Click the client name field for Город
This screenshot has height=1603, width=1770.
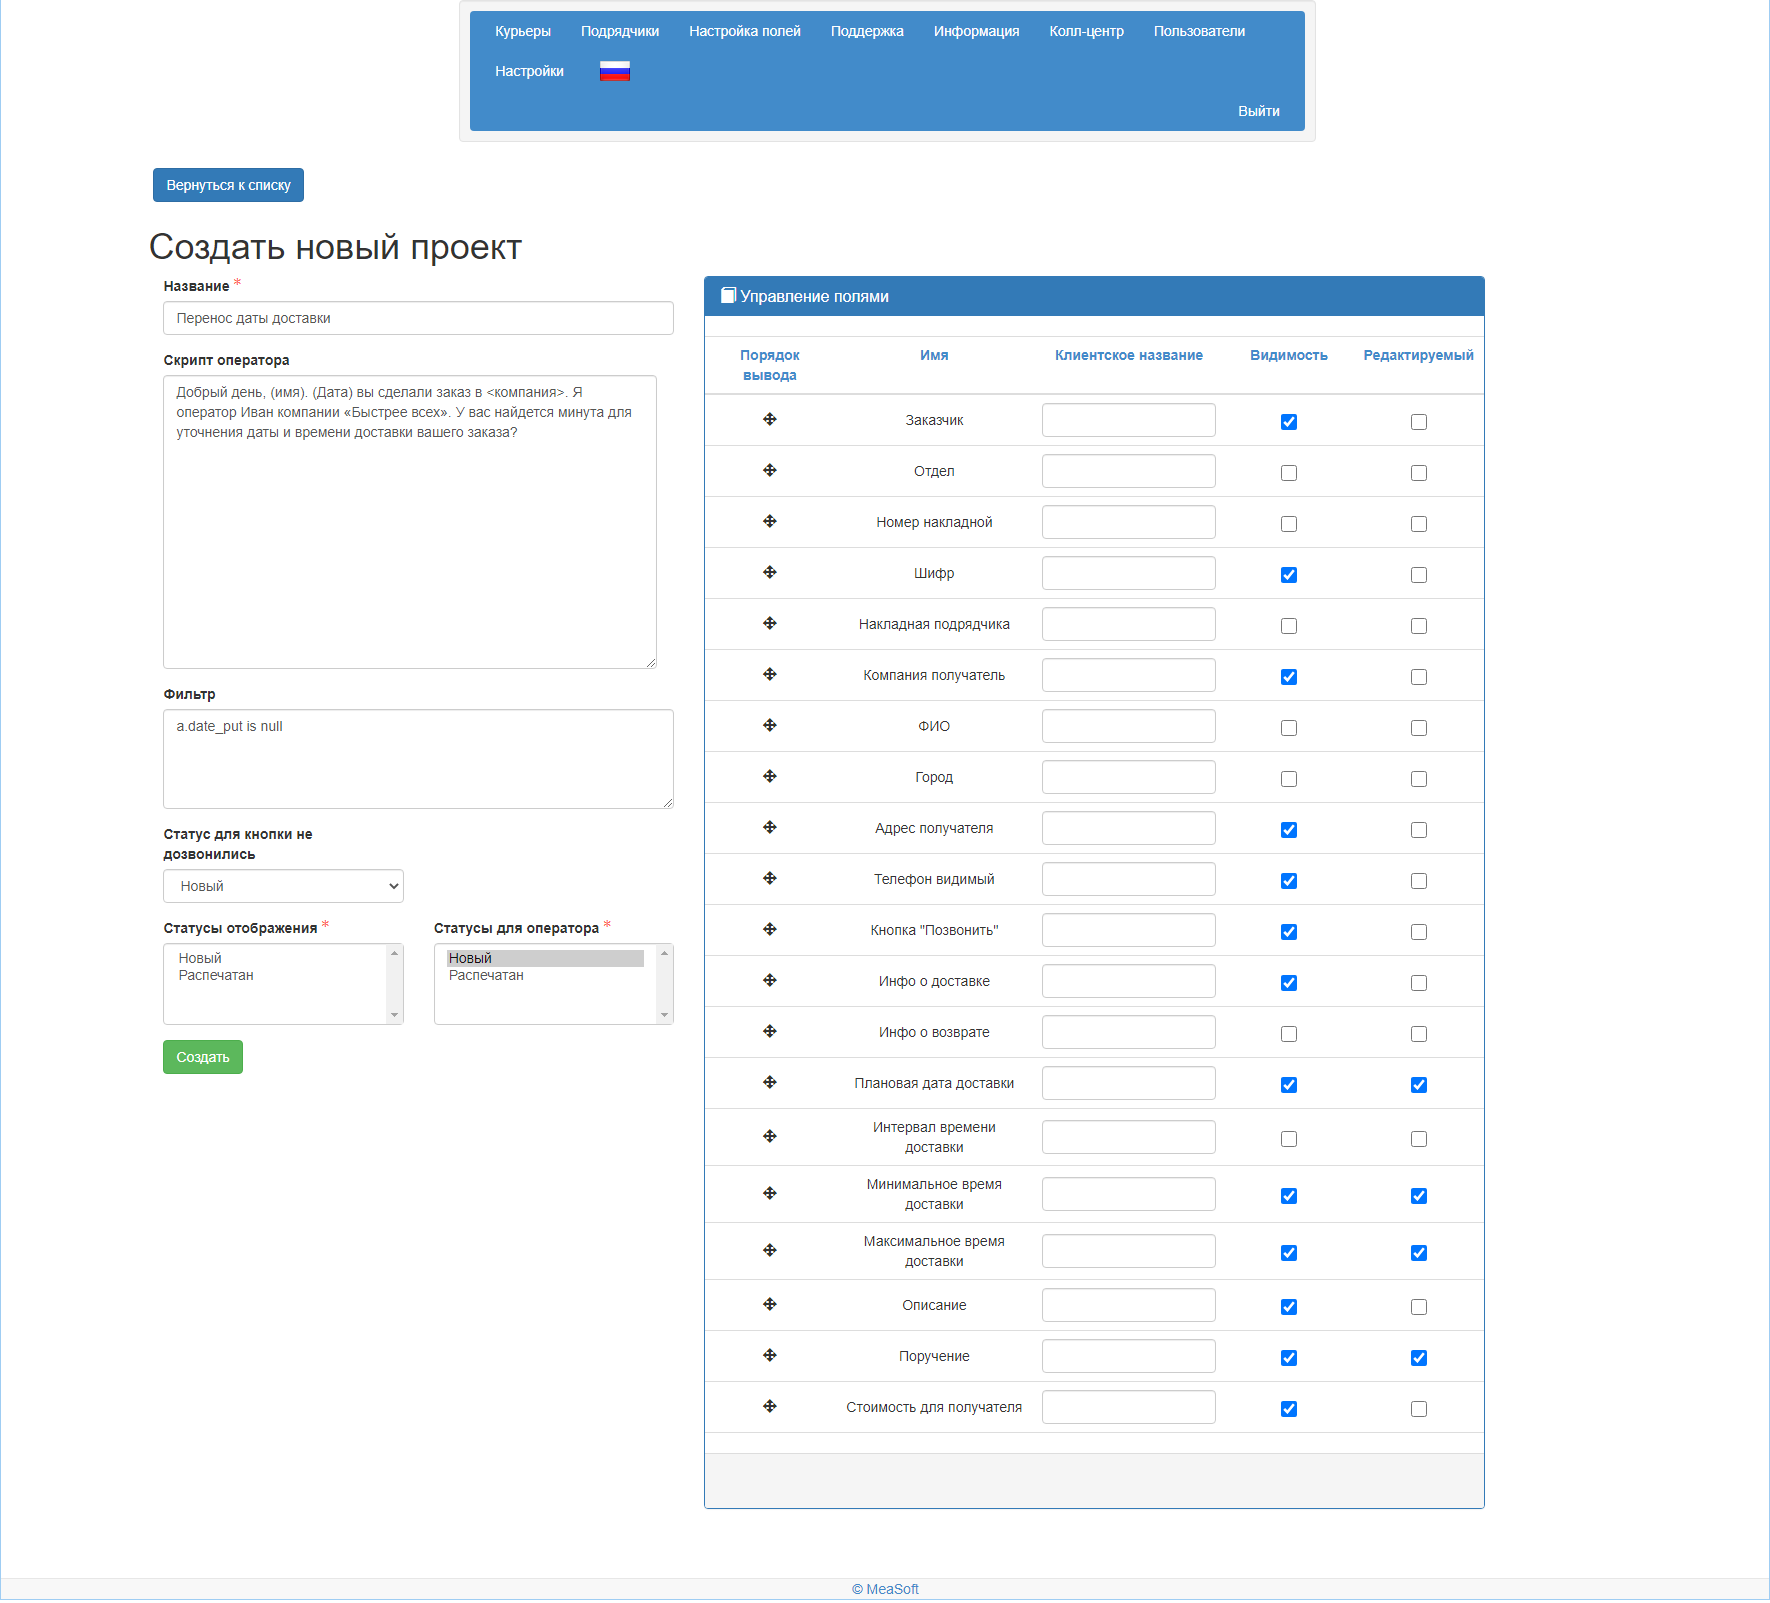point(1129,777)
